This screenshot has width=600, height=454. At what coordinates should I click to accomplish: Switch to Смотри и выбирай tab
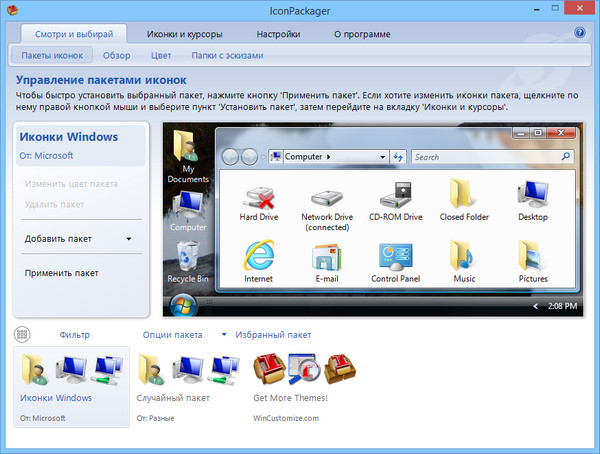[74, 34]
